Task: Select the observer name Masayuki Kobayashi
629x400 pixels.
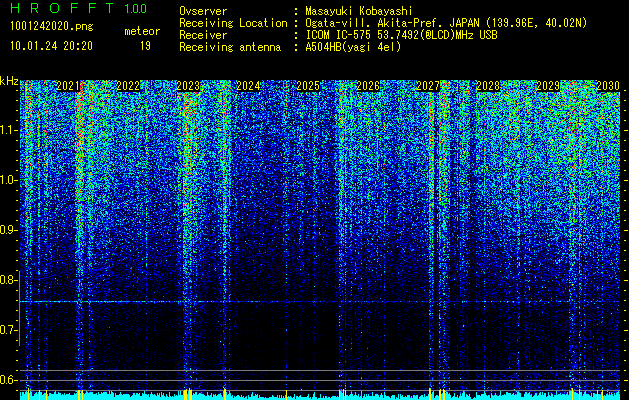Action: tap(359, 11)
